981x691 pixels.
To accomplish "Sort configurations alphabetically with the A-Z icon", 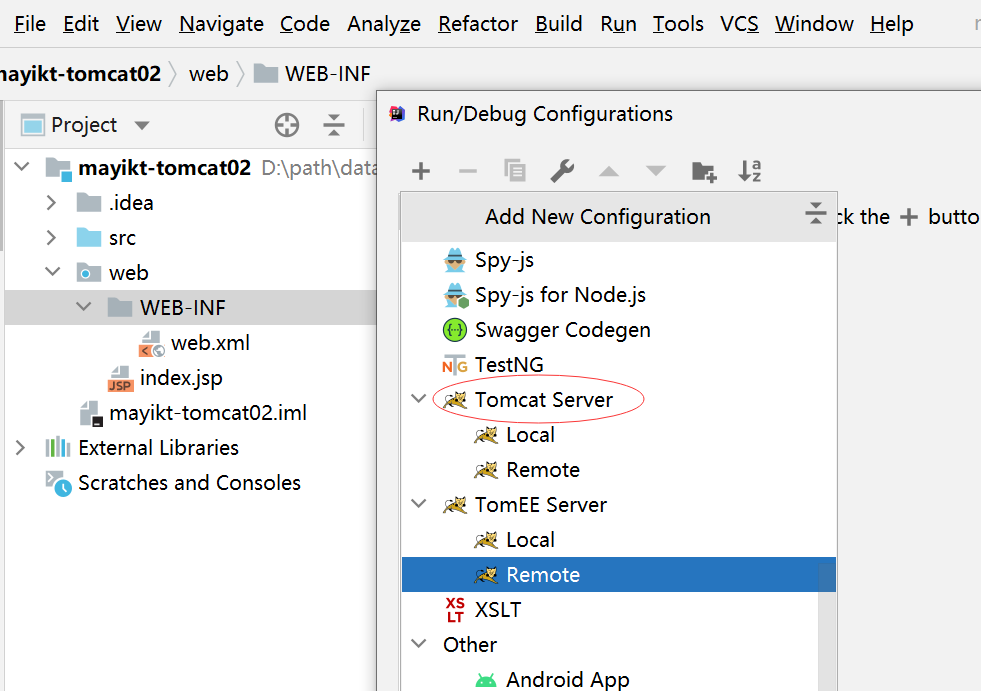I will coord(750,171).
